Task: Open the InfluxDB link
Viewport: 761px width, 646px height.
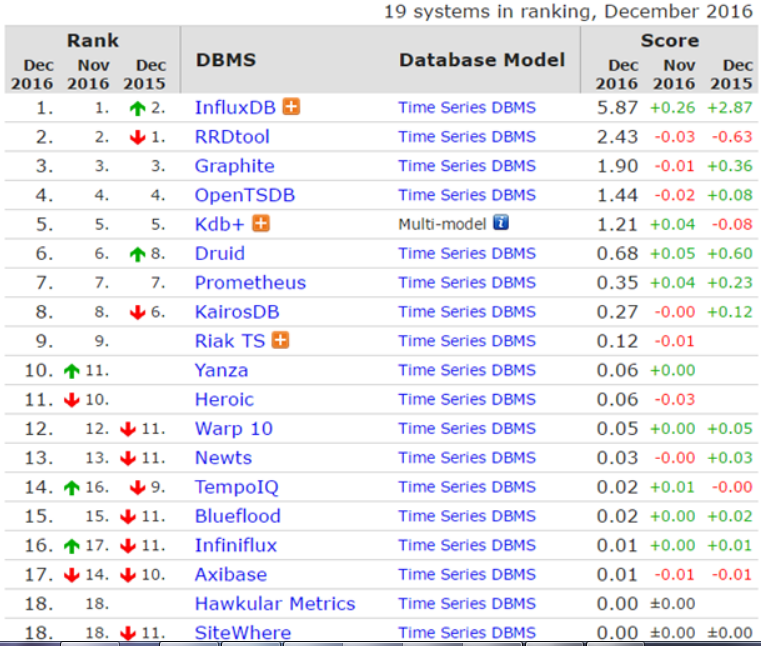Action: (x=235, y=108)
